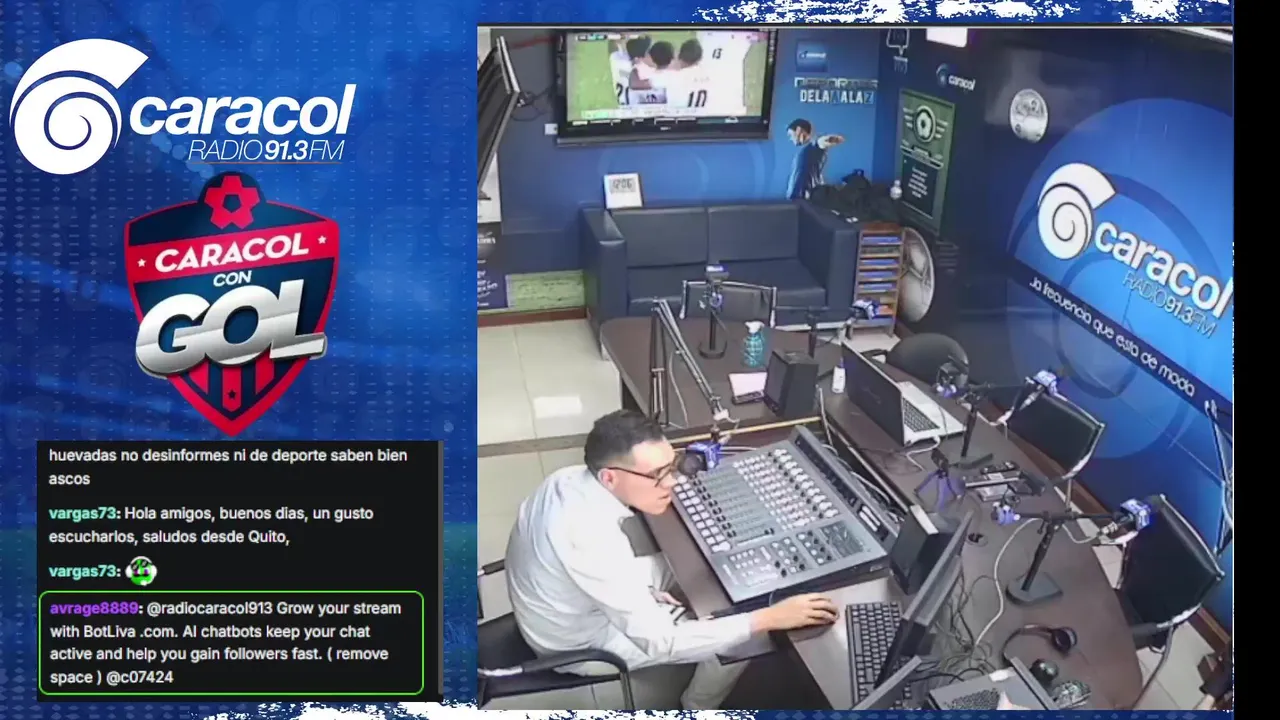This screenshot has width=1280, height=720.
Task: Click the green emoji in vargas73's message
Action: coord(141,571)
